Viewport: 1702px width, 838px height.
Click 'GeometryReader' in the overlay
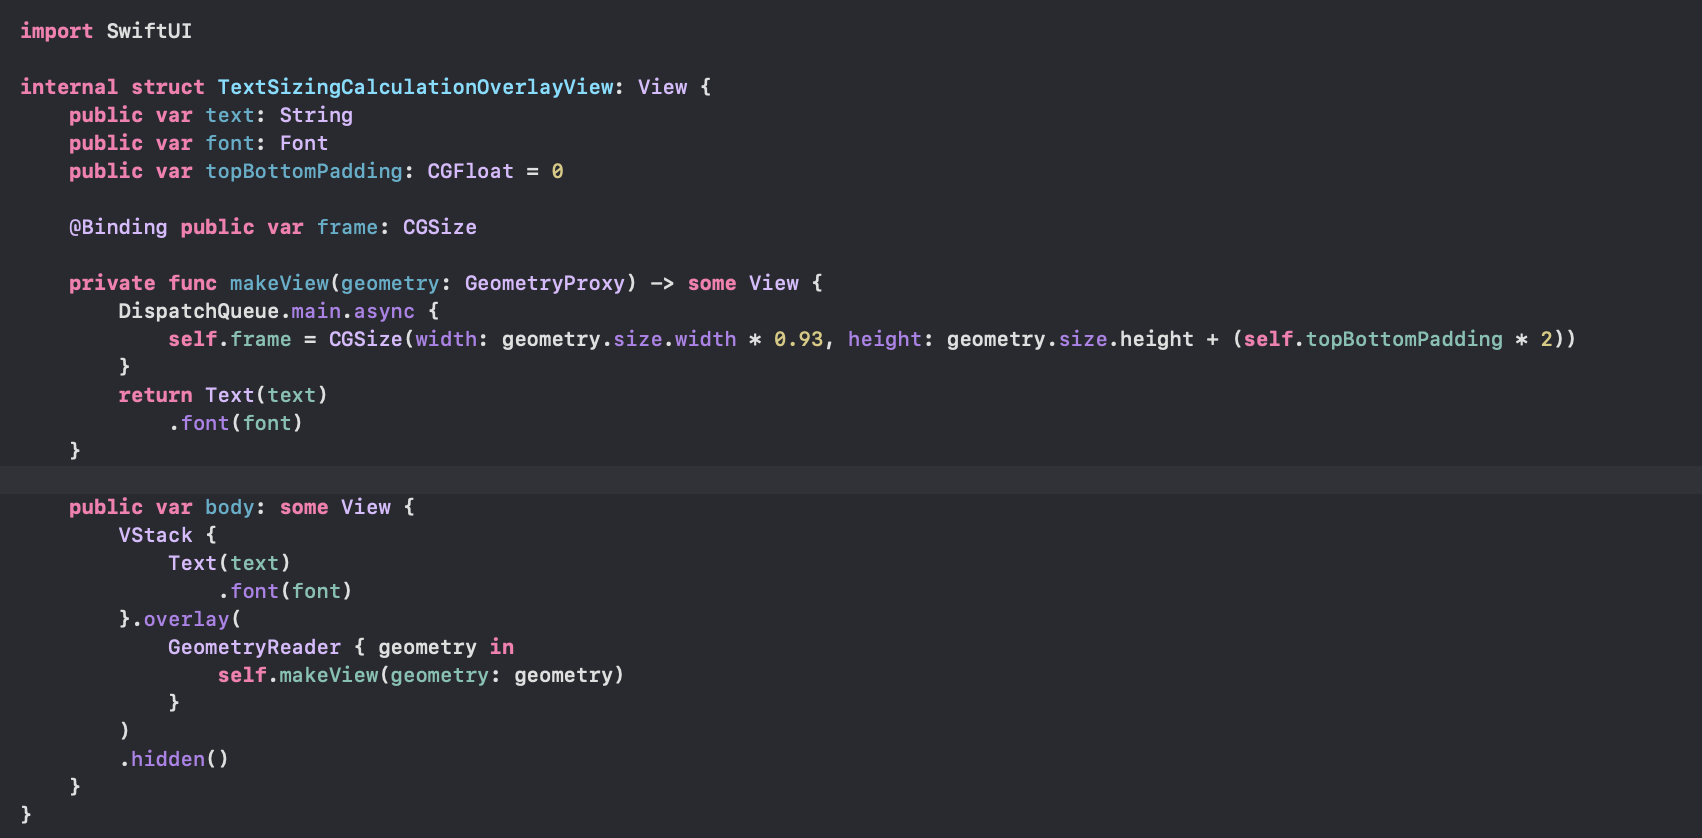tap(254, 647)
